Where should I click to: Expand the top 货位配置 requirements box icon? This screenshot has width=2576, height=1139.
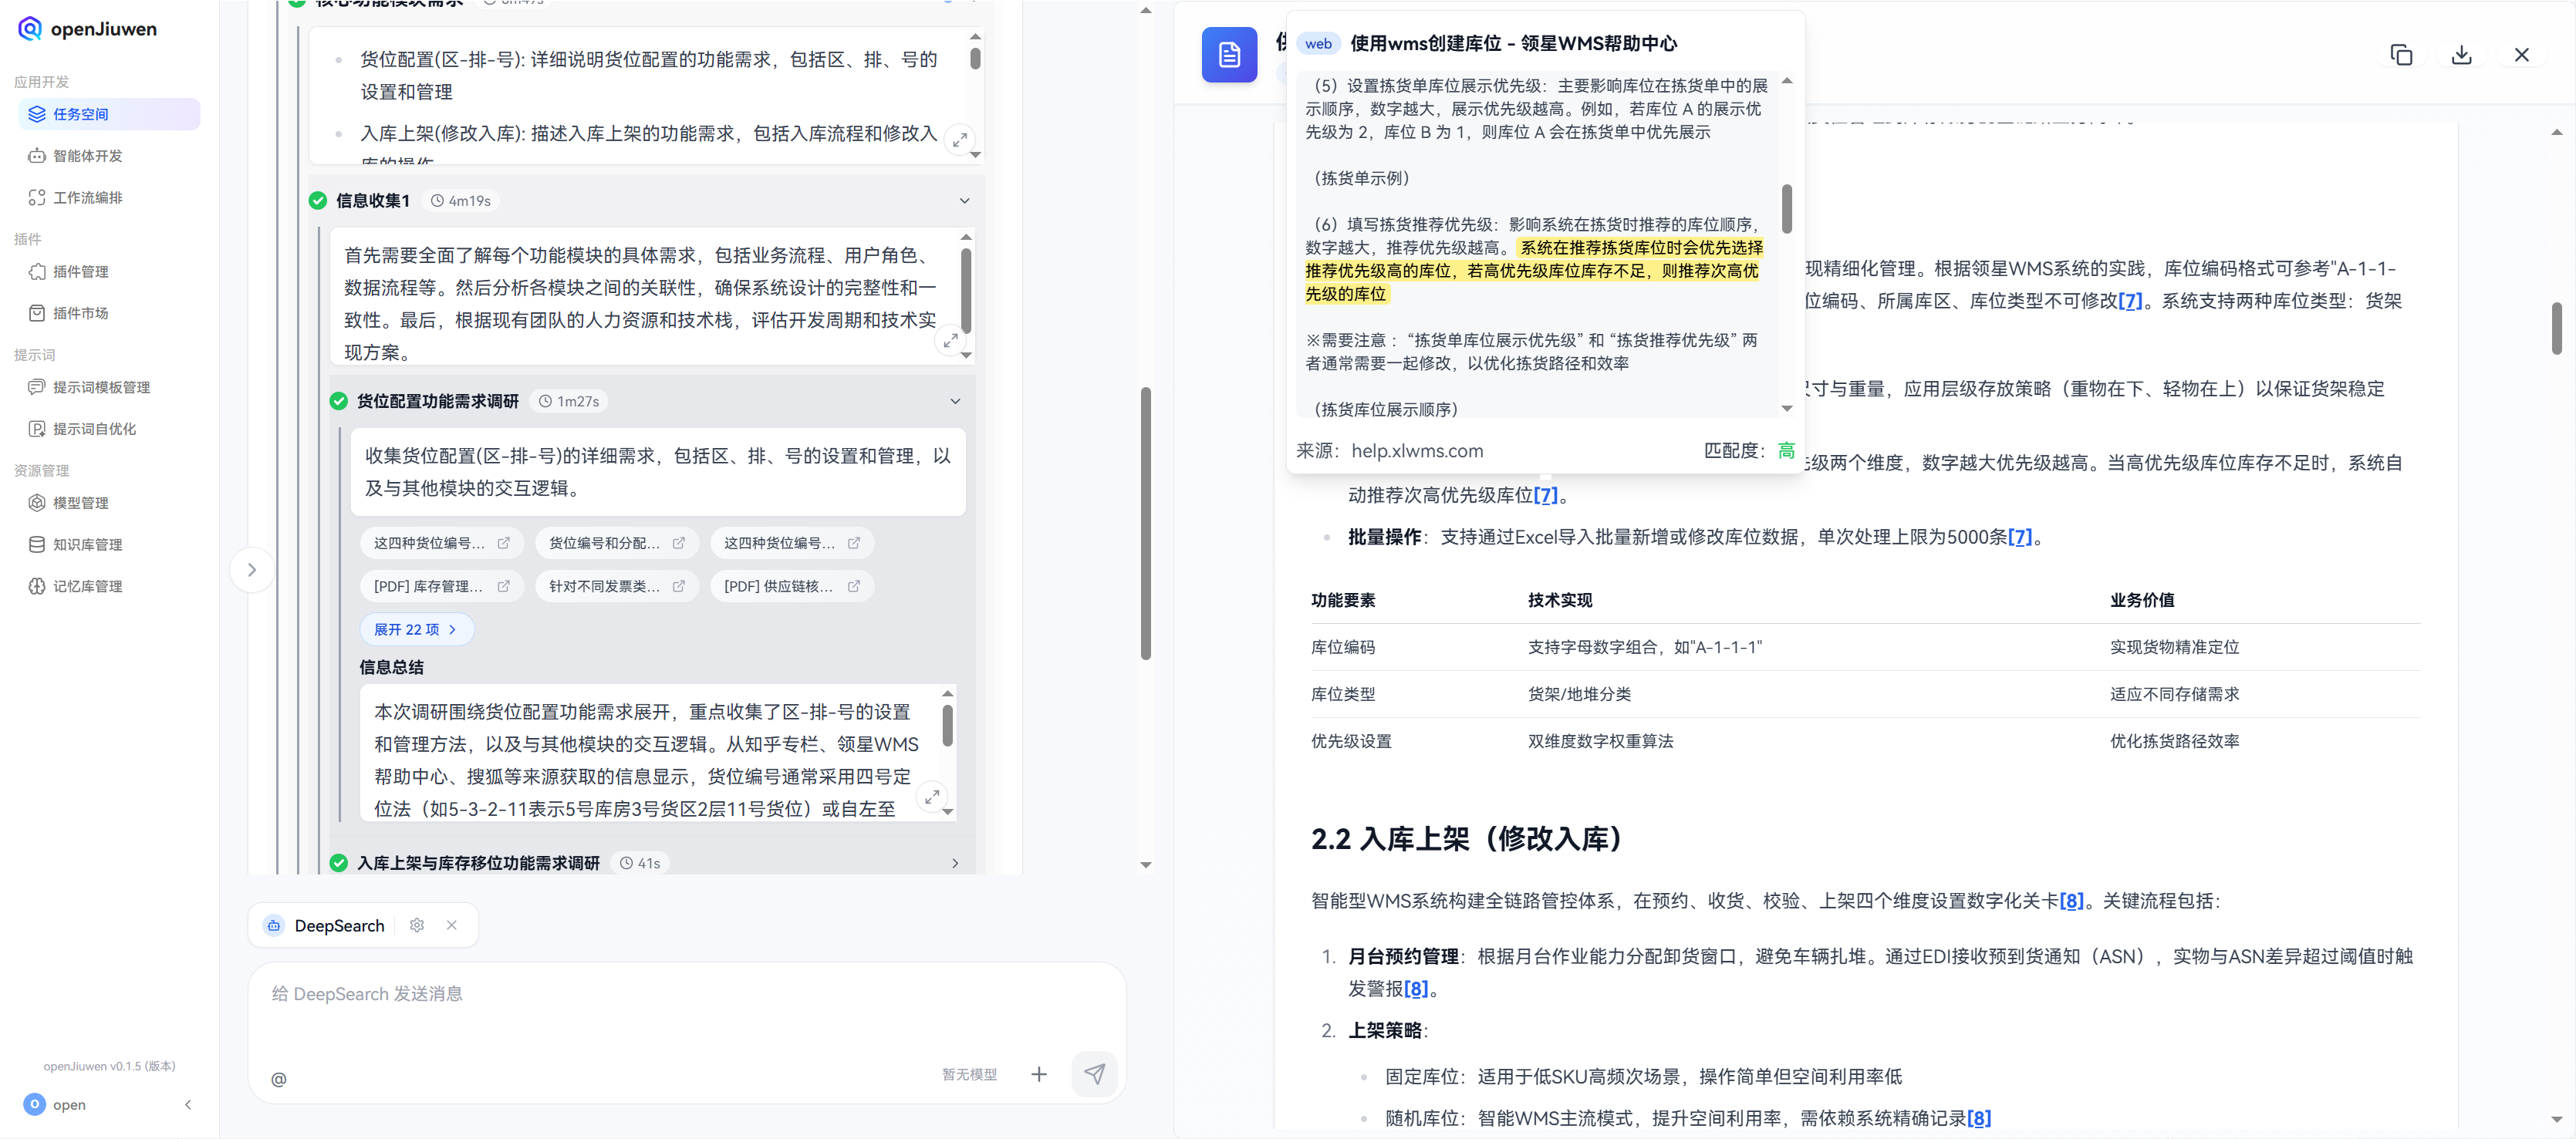click(x=960, y=140)
